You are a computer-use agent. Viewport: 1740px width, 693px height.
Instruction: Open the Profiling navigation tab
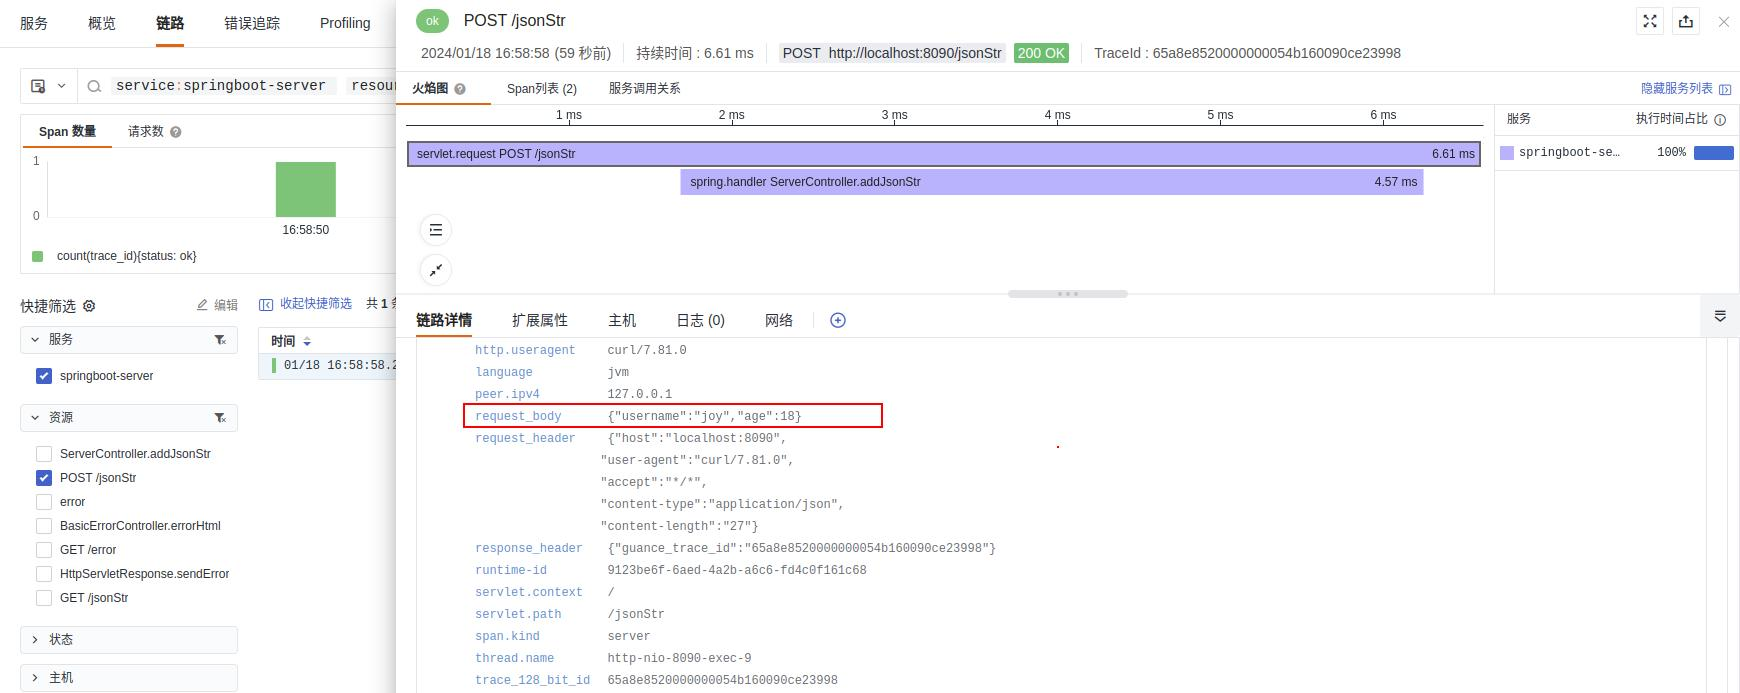point(345,23)
